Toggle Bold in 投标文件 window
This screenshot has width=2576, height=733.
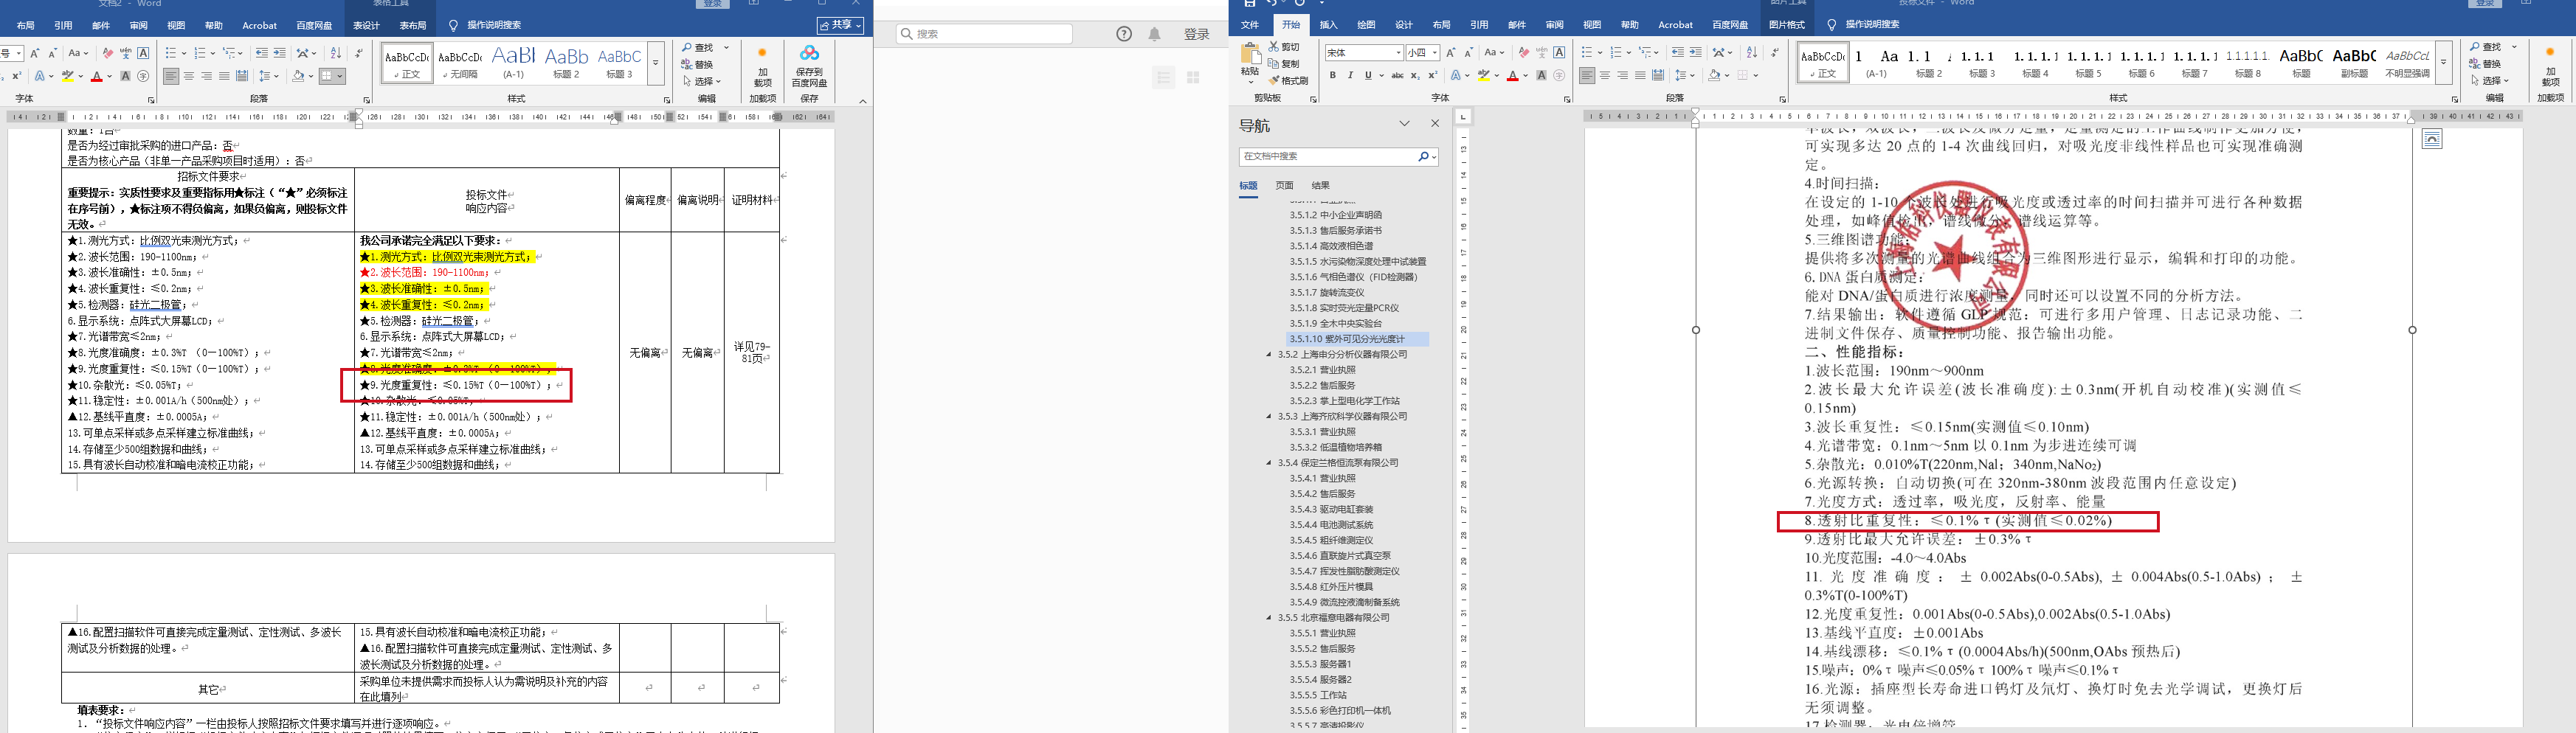pyautogui.click(x=1333, y=75)
